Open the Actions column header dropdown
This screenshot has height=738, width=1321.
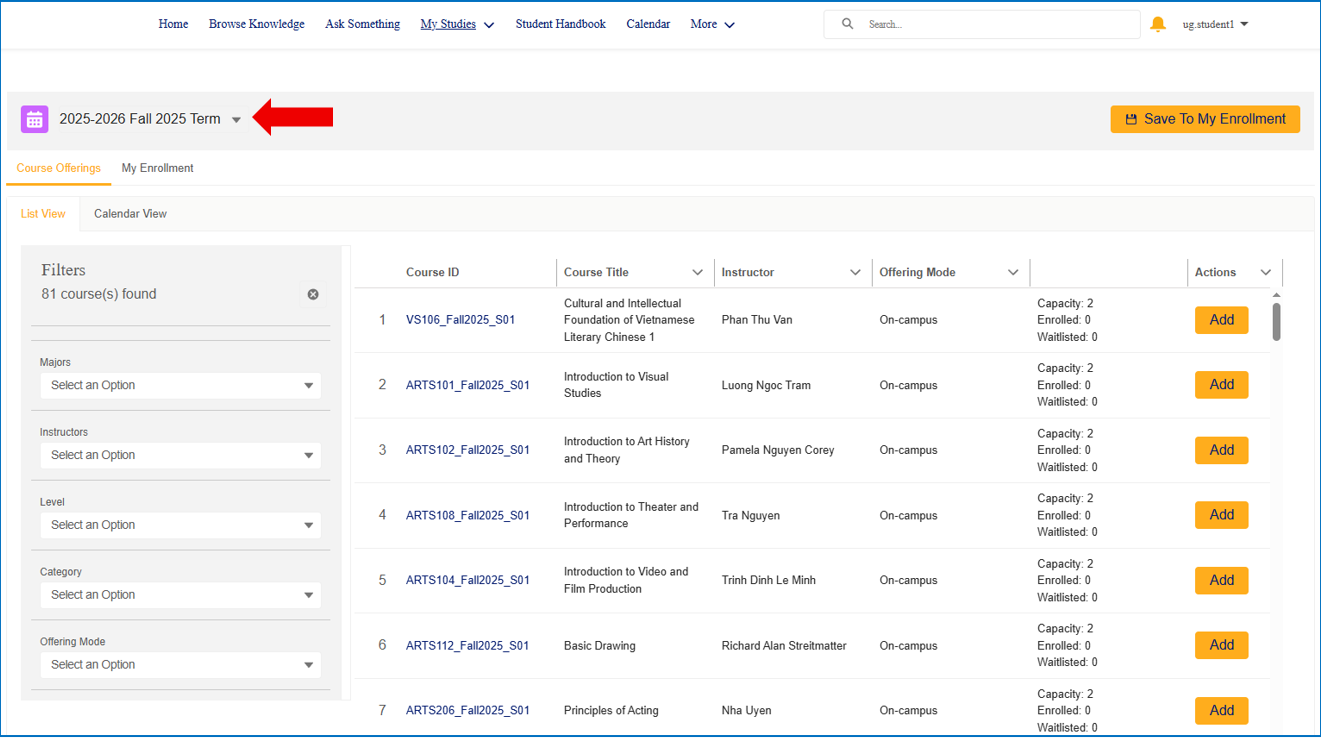(x=1265, y=272)
